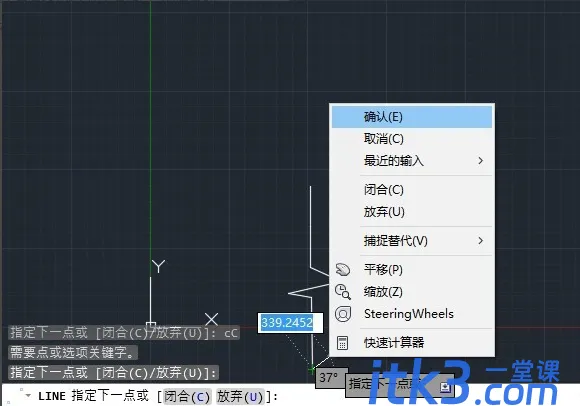Click the 闭合(C) option in command line
The height and width of the screenshot is (406, 580).
coord(187,396)
